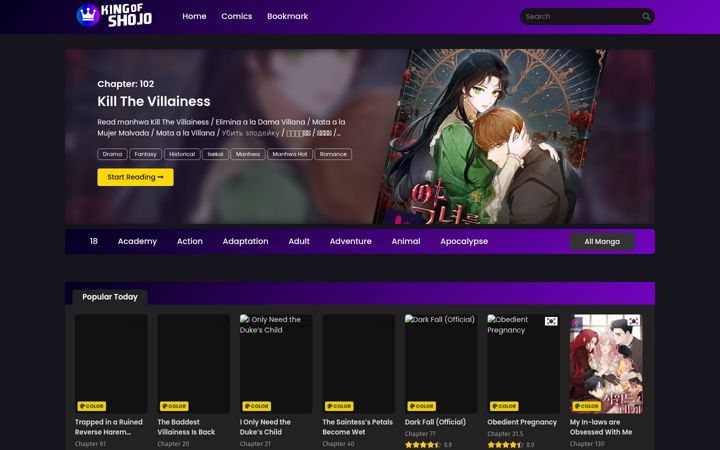This screenshot has width=720, height=450.
Task: Open the All Manga button
Action: (602, 242)
